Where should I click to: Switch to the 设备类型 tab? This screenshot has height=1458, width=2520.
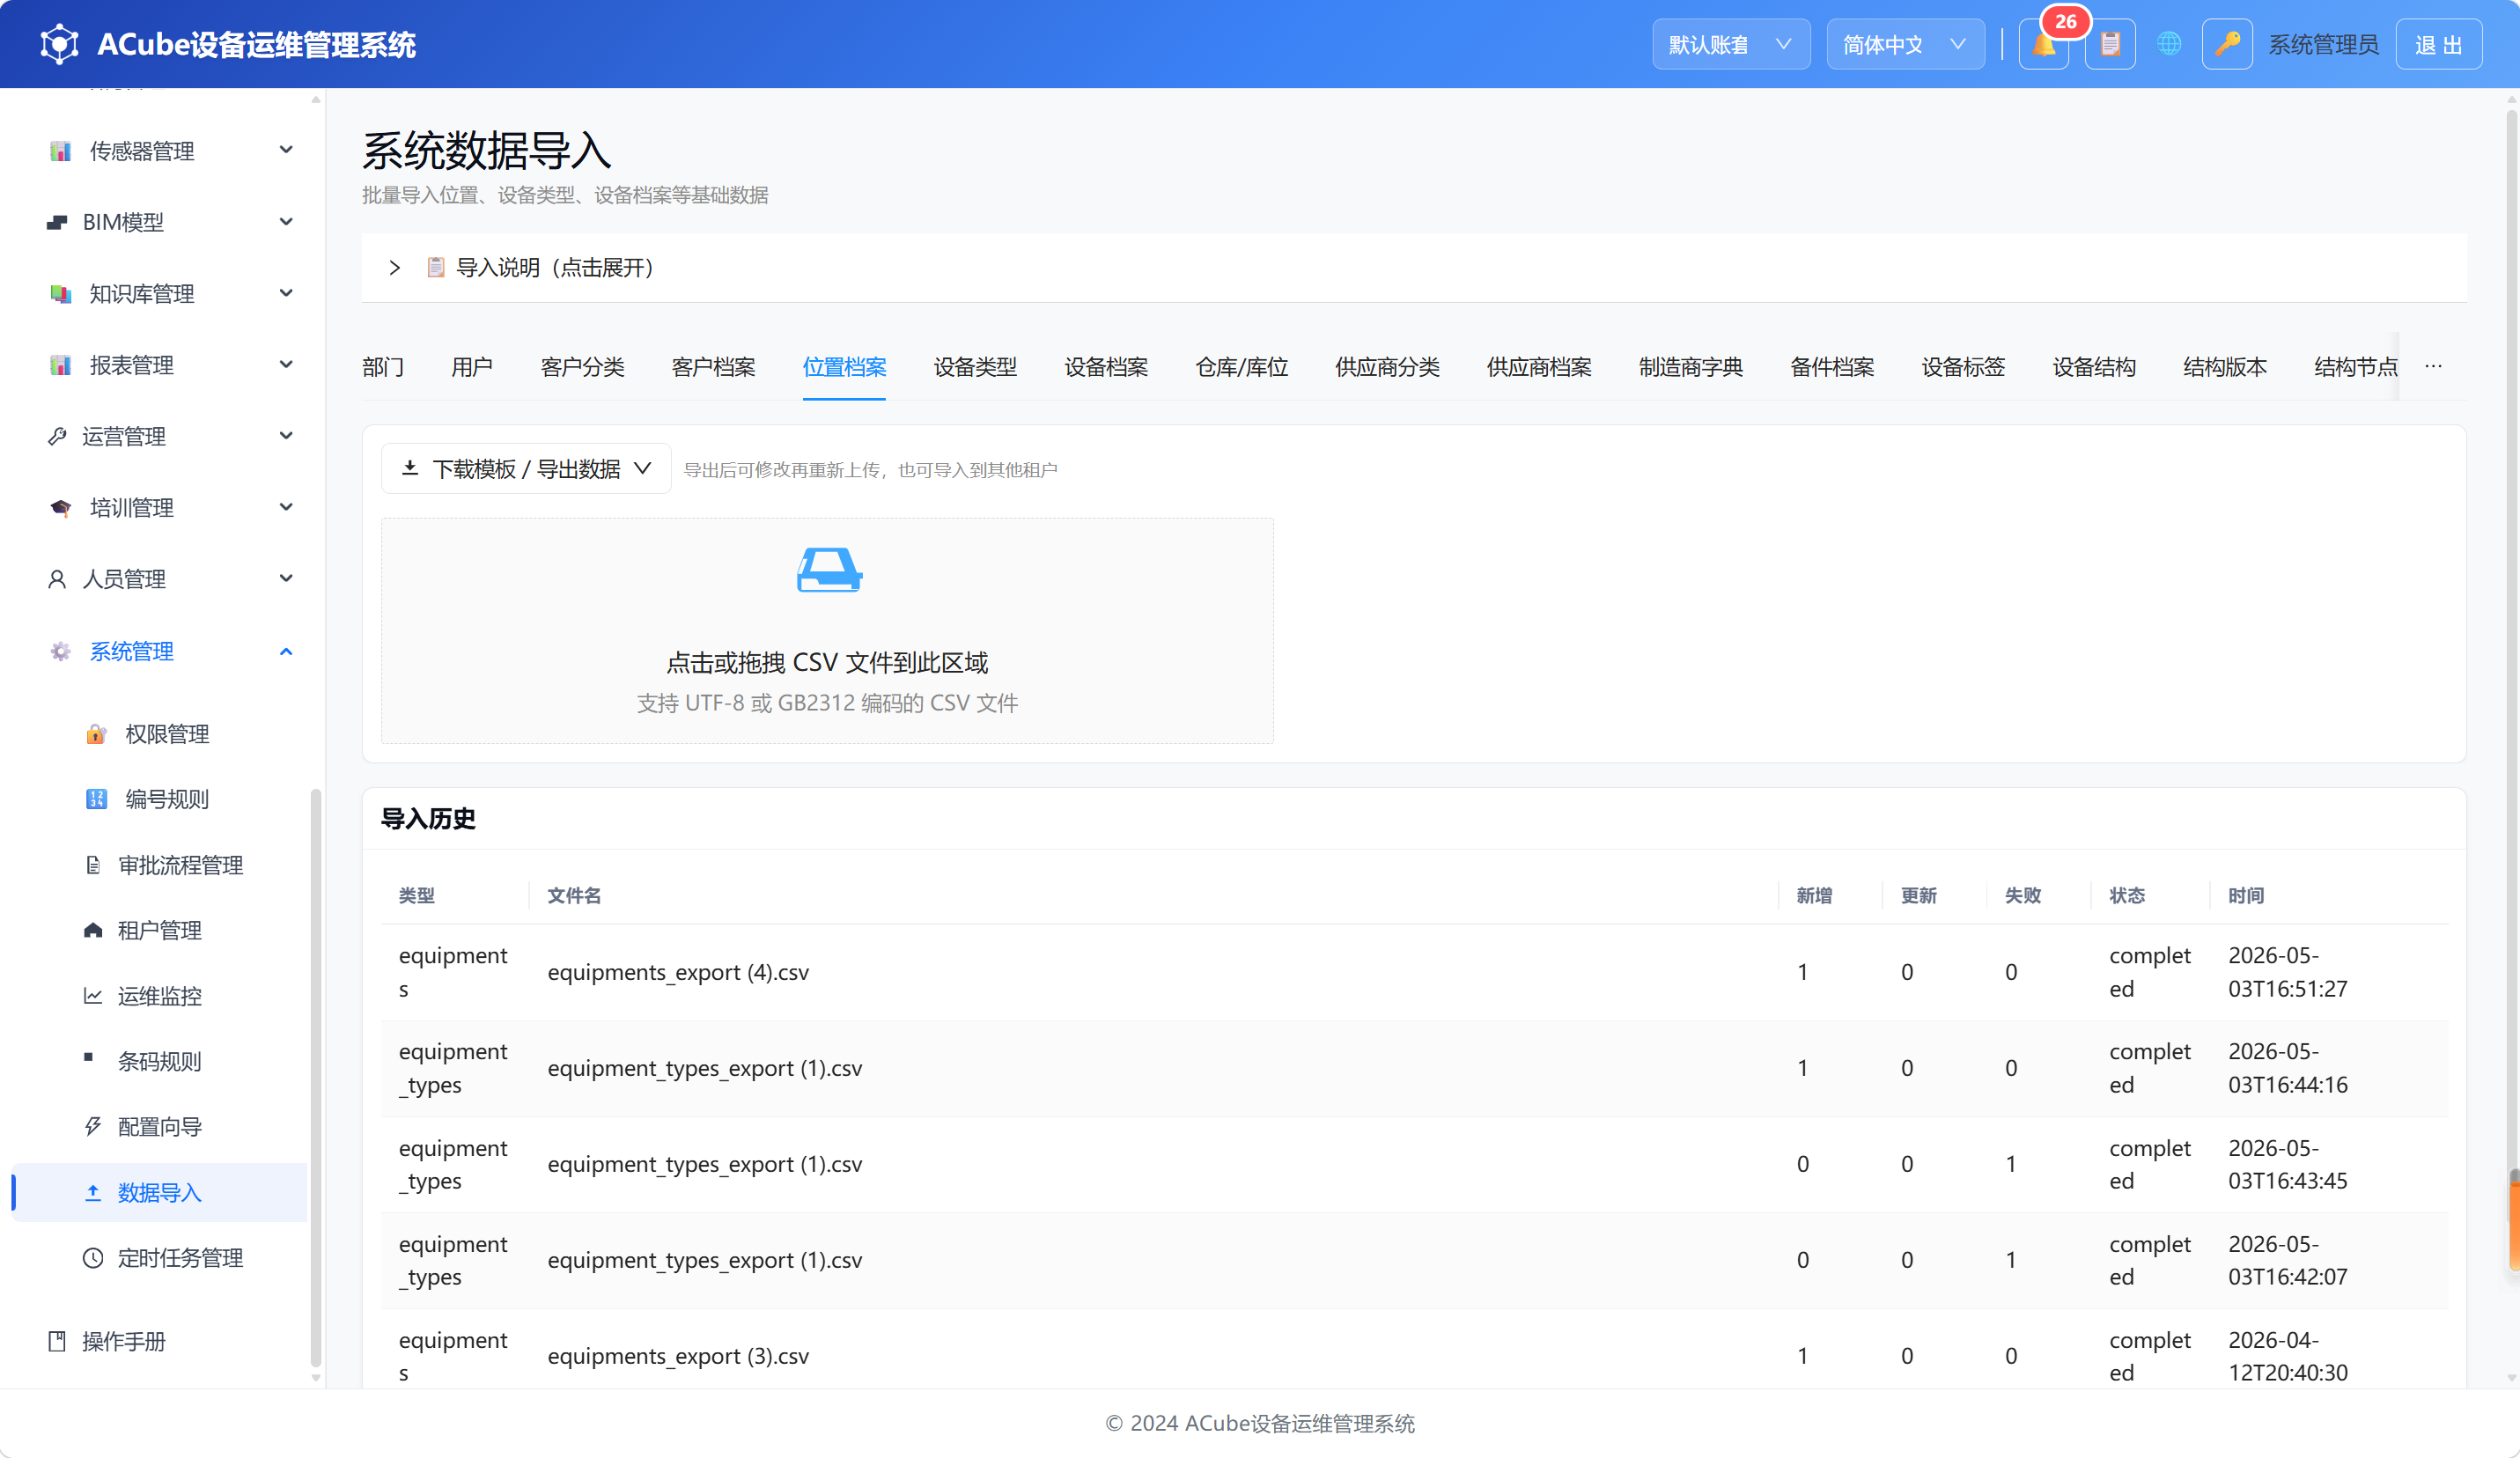[975, 367]
